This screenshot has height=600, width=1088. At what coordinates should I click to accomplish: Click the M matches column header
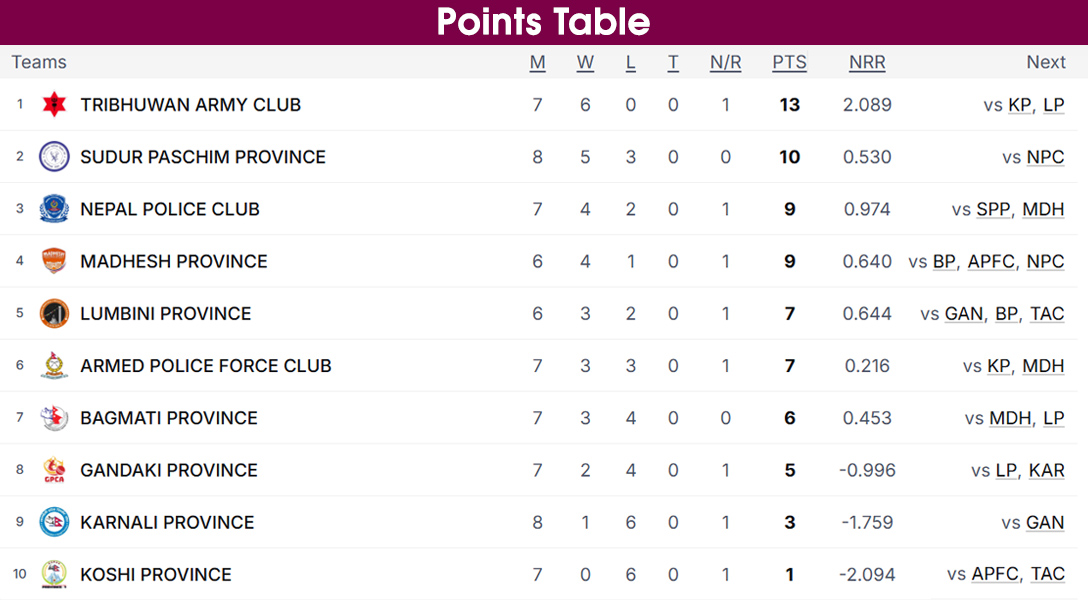(x=538, y=62)
